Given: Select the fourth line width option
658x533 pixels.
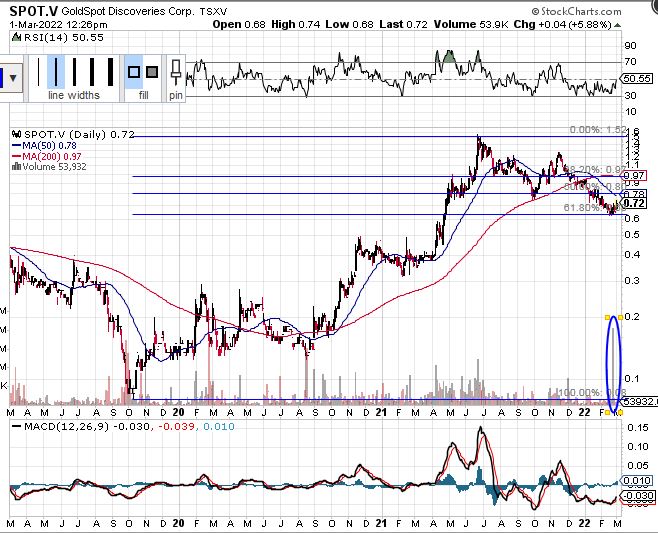Looking at the screenshot, I should [92, 72].
